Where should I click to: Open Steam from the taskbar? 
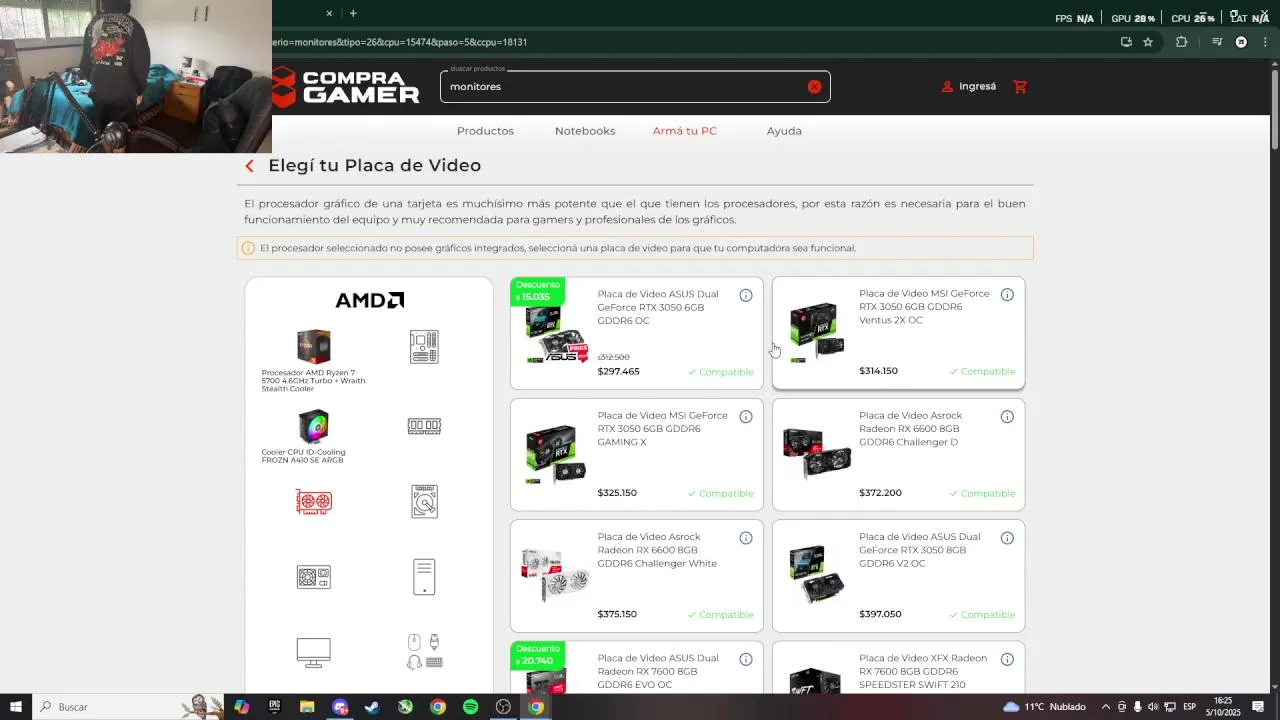click(372, 707)
